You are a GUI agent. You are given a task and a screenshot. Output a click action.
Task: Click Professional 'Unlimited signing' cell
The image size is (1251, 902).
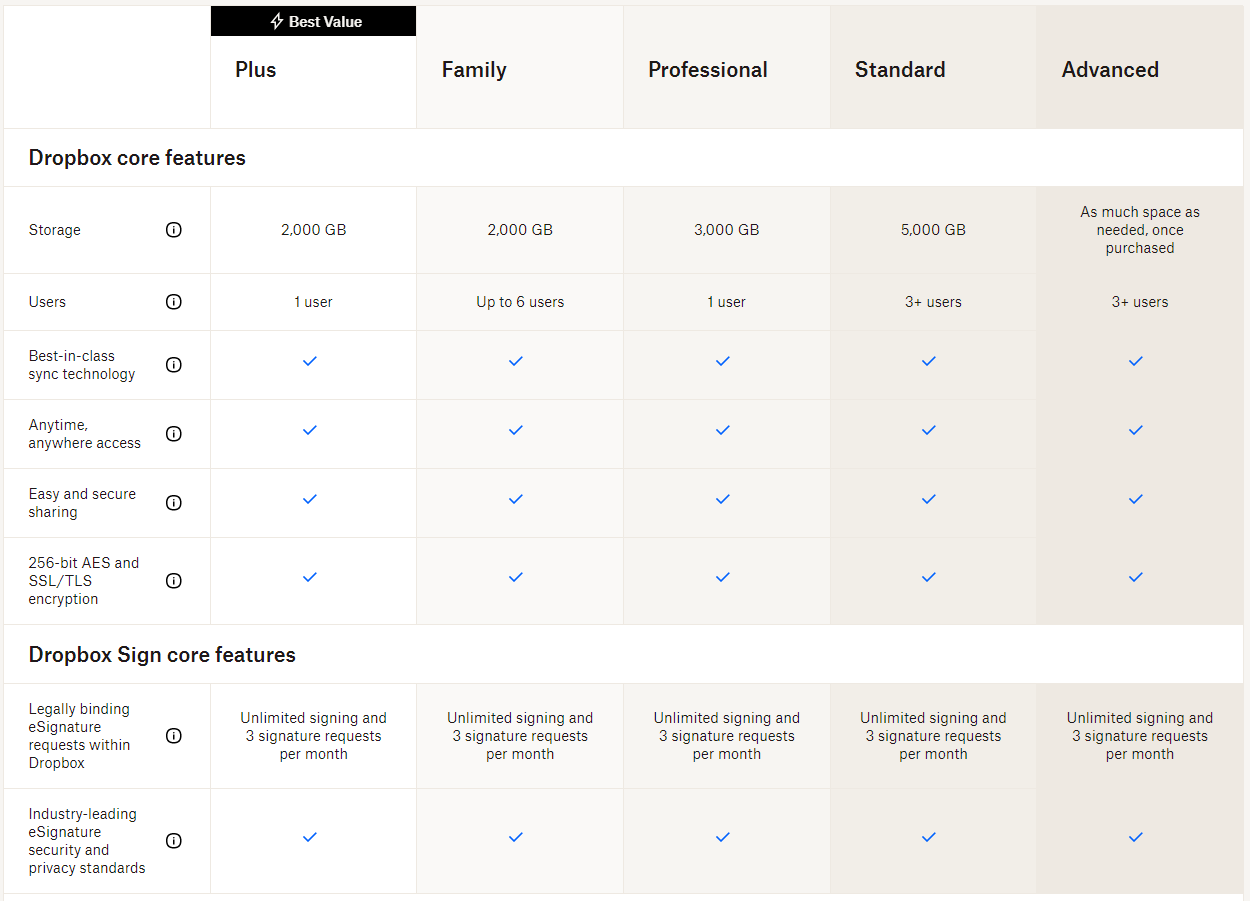(x=727, y=736)
